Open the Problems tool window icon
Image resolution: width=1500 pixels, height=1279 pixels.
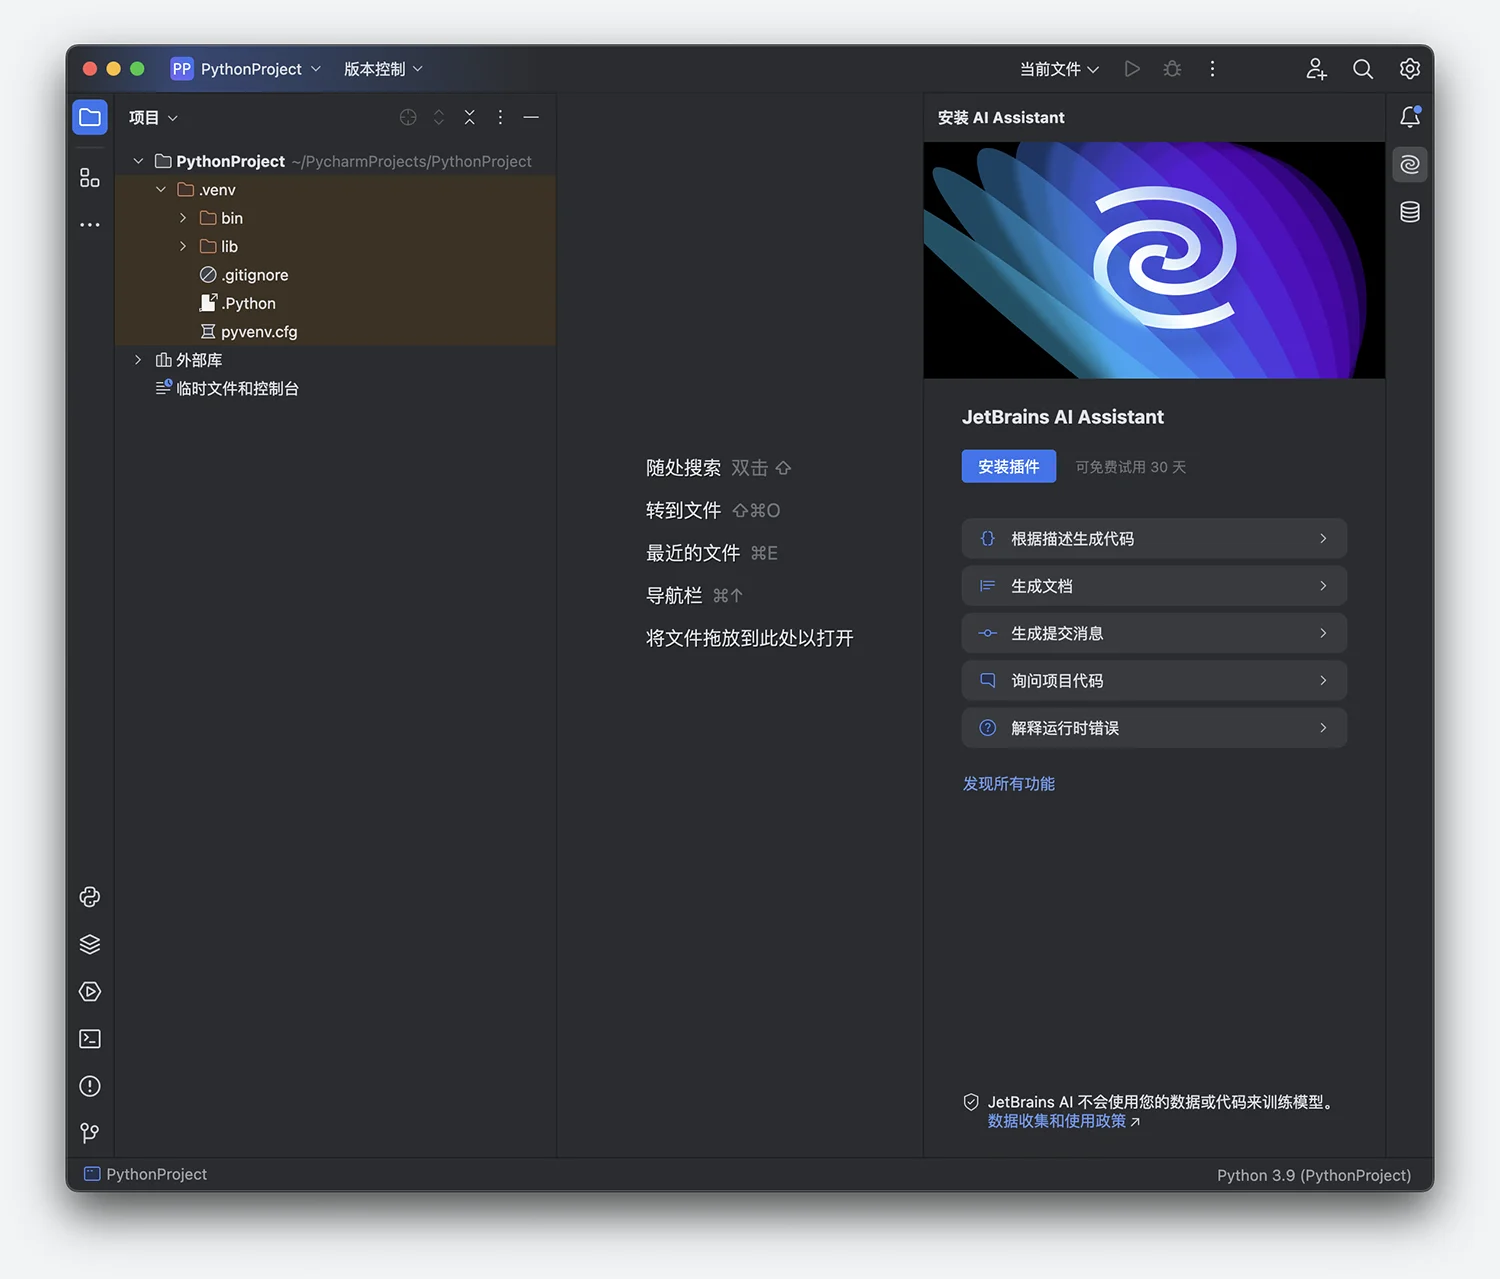coord(90,1086)
